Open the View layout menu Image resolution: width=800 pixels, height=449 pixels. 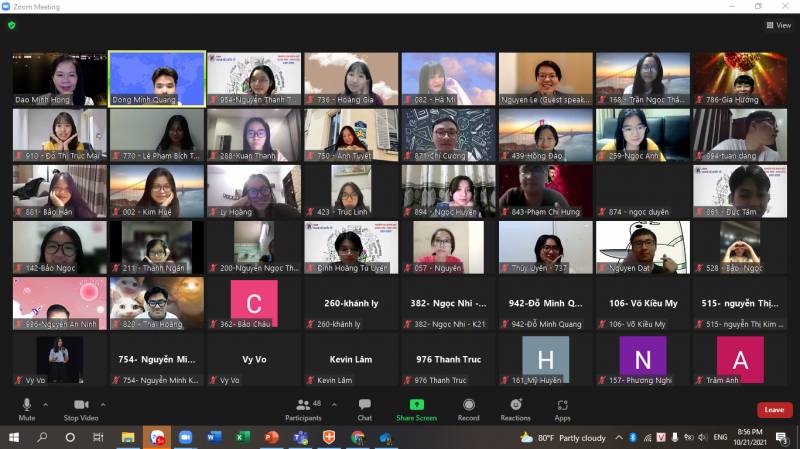[778, 25]
